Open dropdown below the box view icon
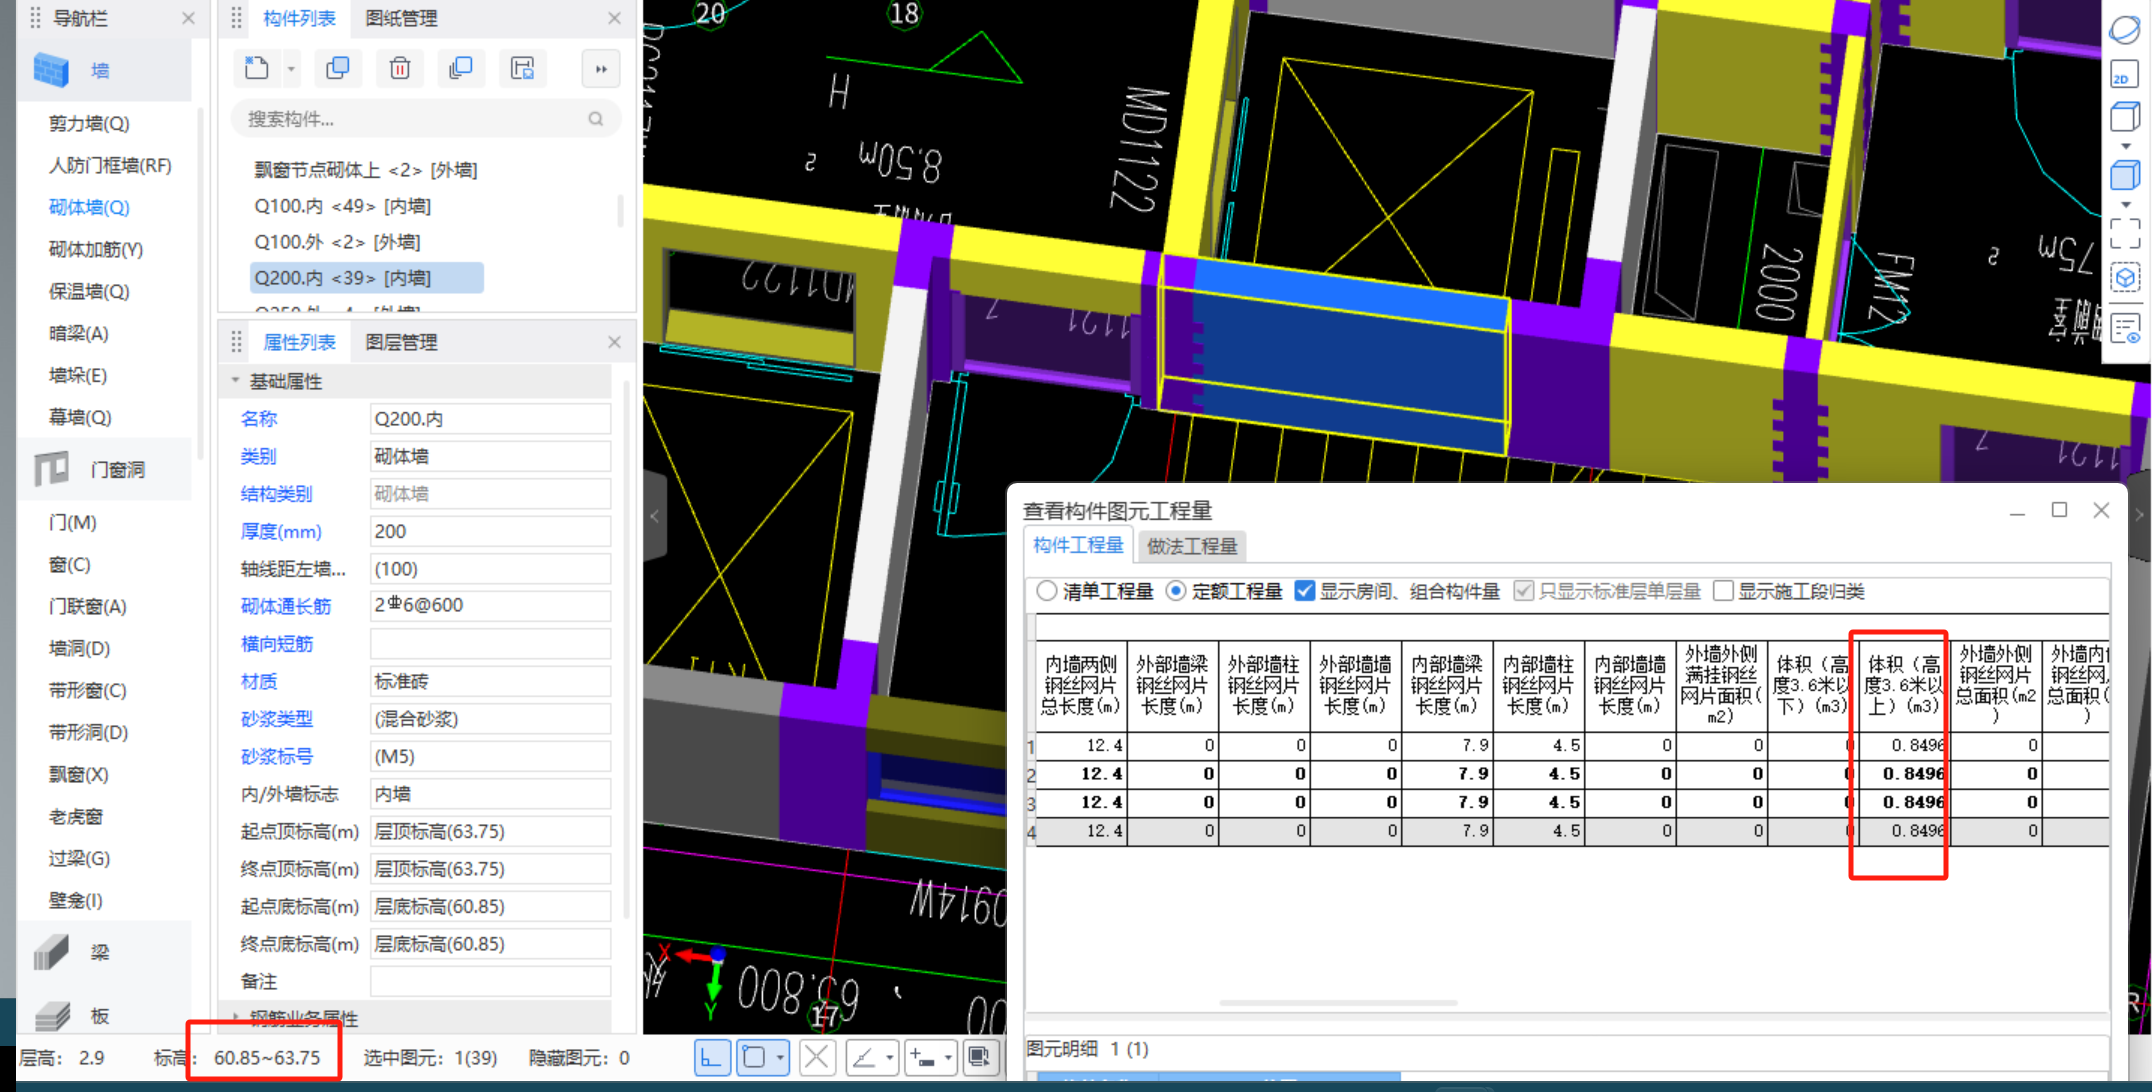Screen dimensions: 2152x1092 [2125, 146]
